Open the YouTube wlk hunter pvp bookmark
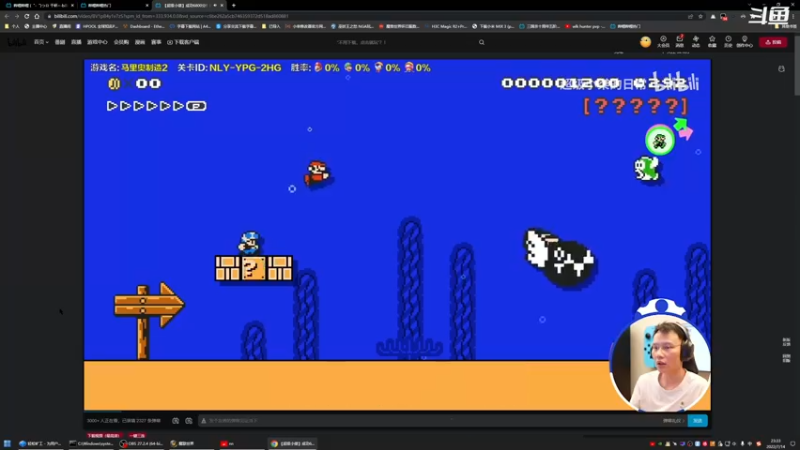 coord(585,26)
